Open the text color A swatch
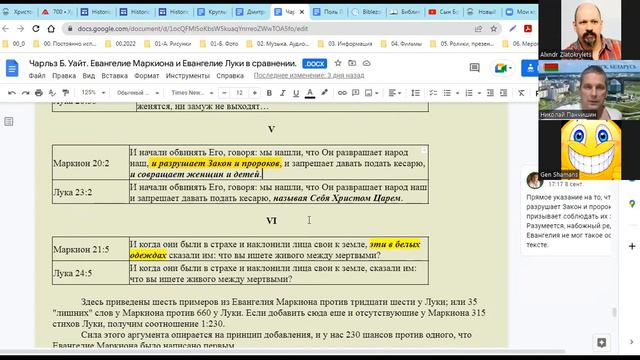This screenshot has height=360, width=640. pyautogui.click(x=310, y=93)
